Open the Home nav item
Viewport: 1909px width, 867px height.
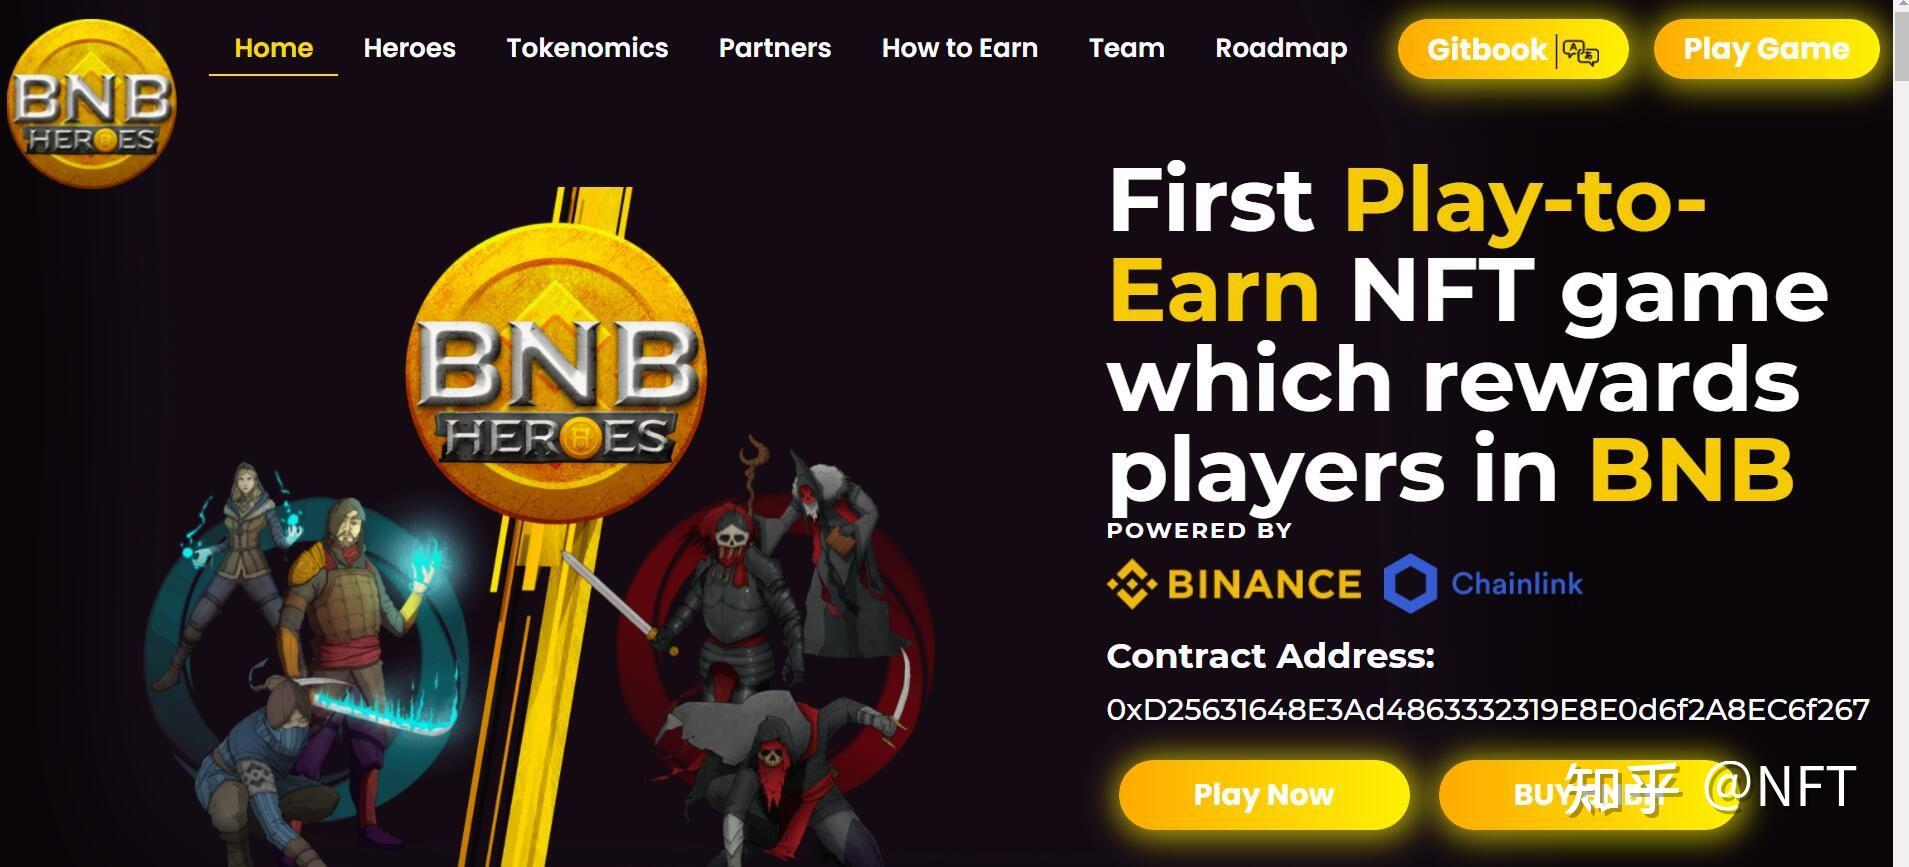coord(273,48)
